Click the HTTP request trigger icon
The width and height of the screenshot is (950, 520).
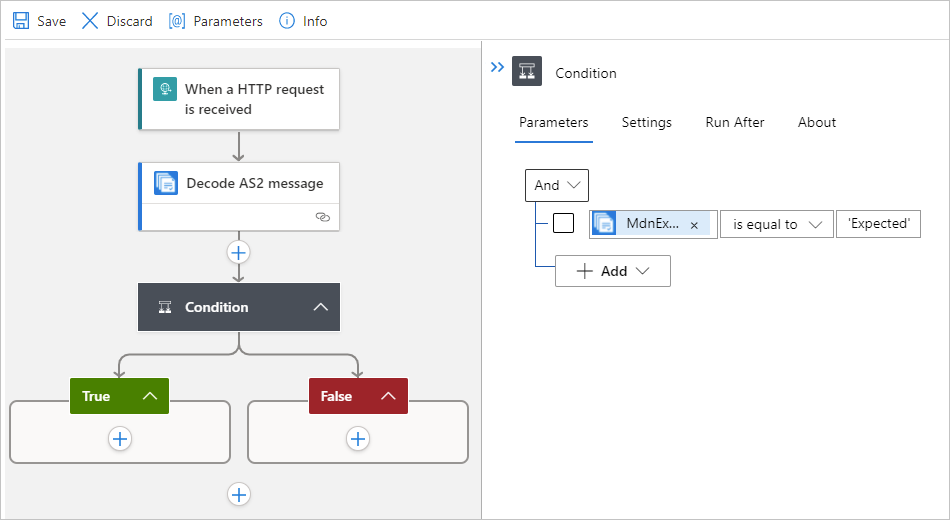(164, 90)
